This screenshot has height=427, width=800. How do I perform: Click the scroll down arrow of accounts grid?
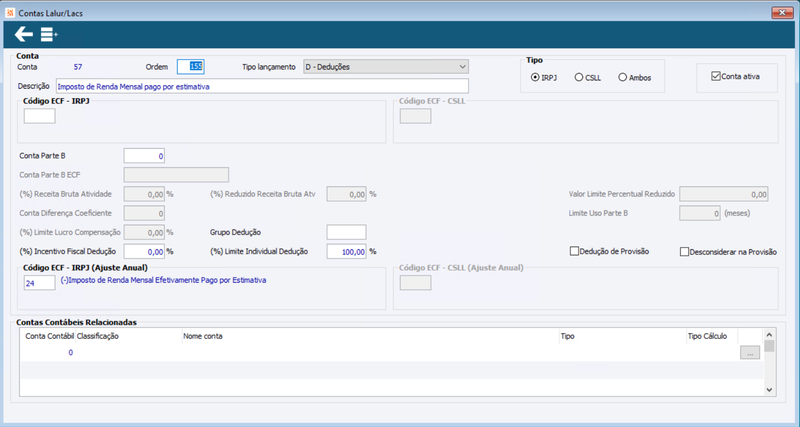click(769, 390)
